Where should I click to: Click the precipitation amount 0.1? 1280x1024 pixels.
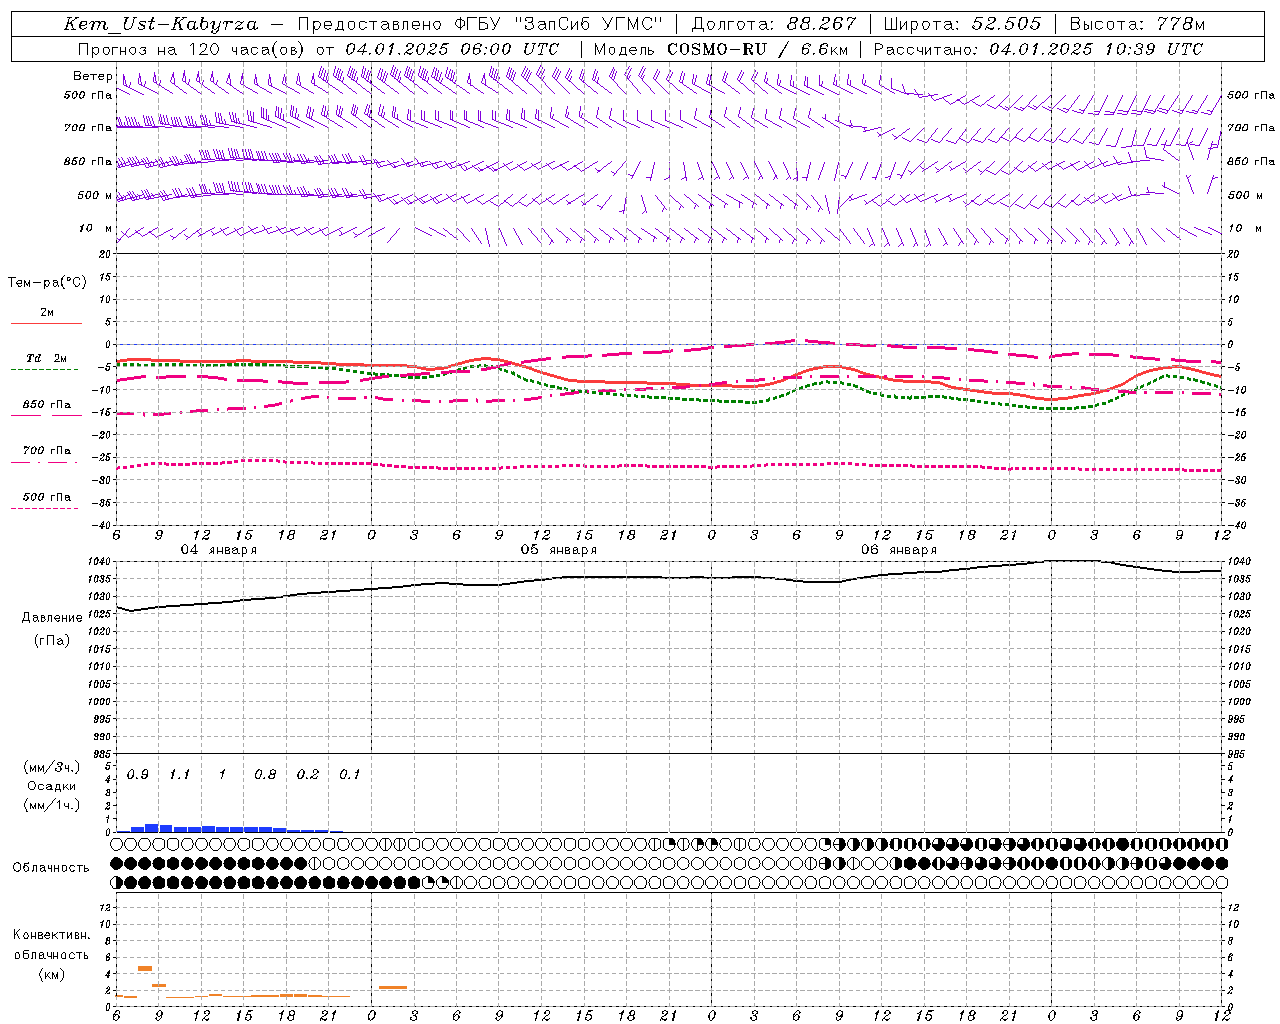click(x=350, y=775)
